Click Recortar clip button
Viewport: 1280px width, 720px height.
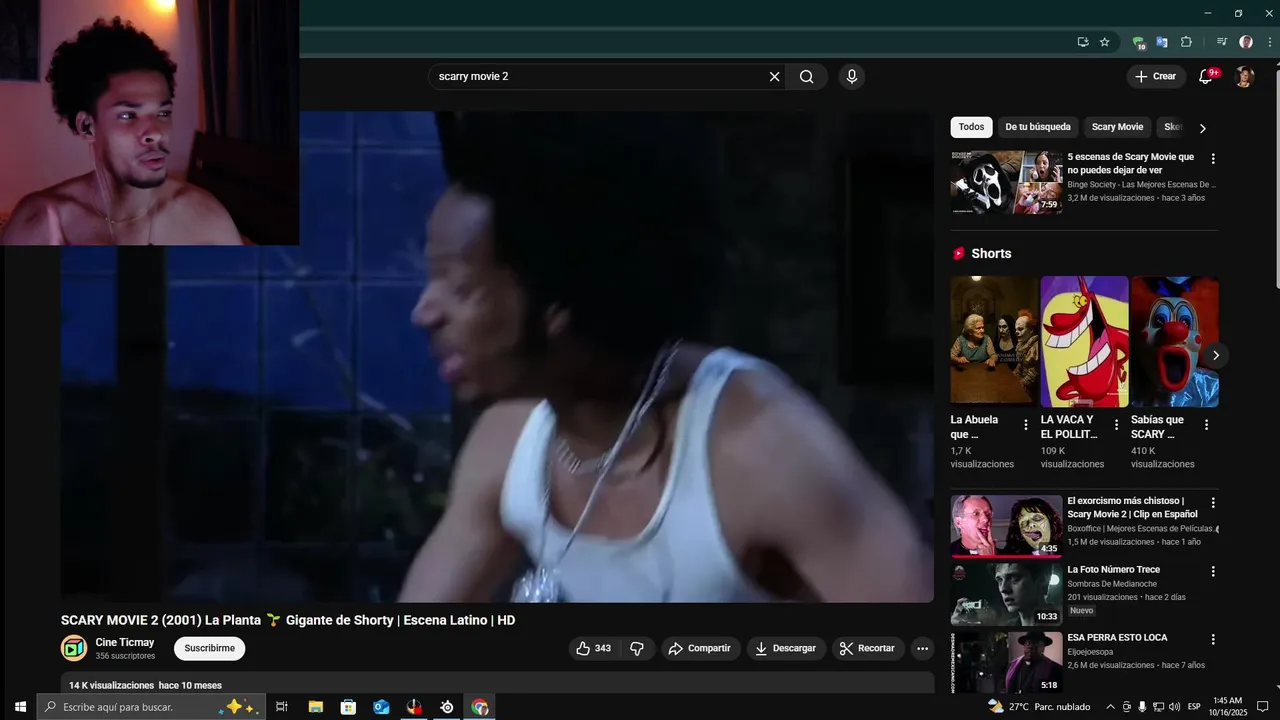pyautogui.click(x=868, y=648)
